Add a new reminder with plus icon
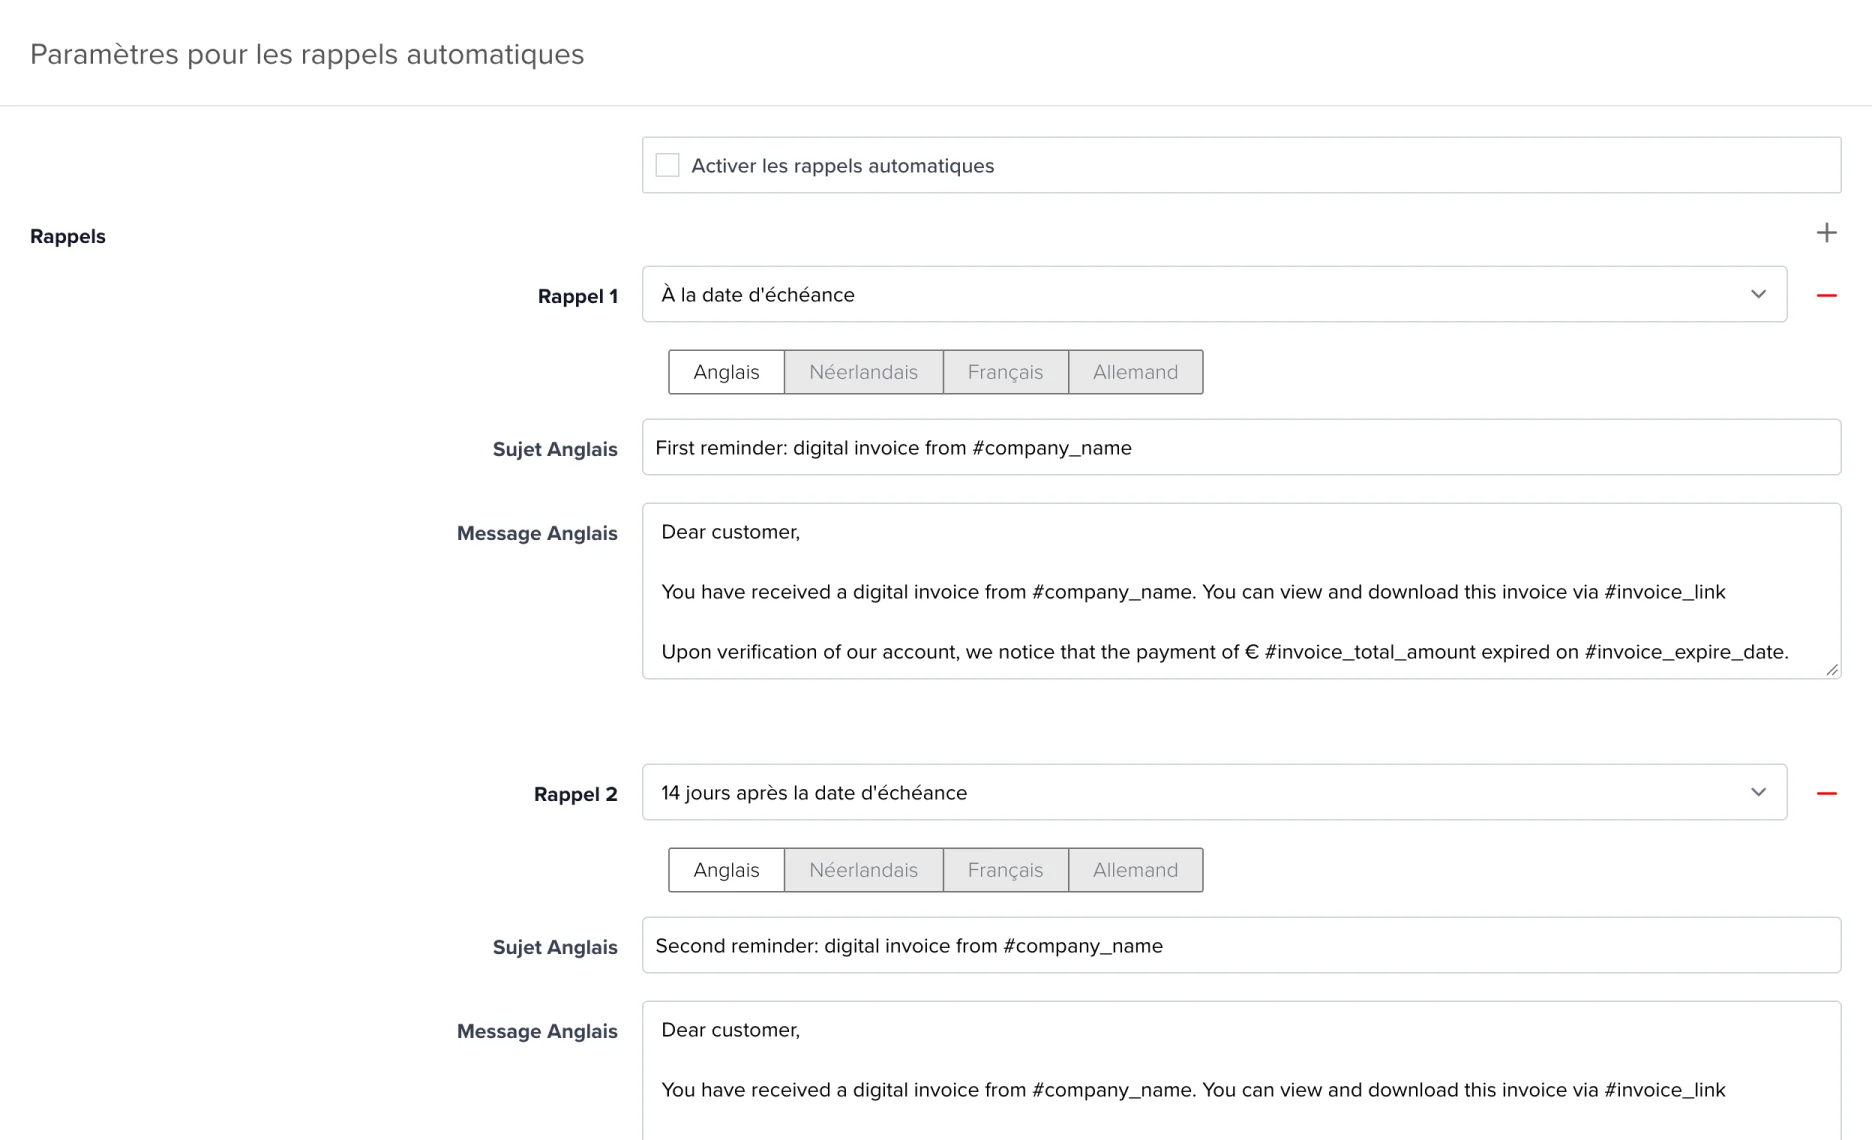 (x=1826, y=233)
